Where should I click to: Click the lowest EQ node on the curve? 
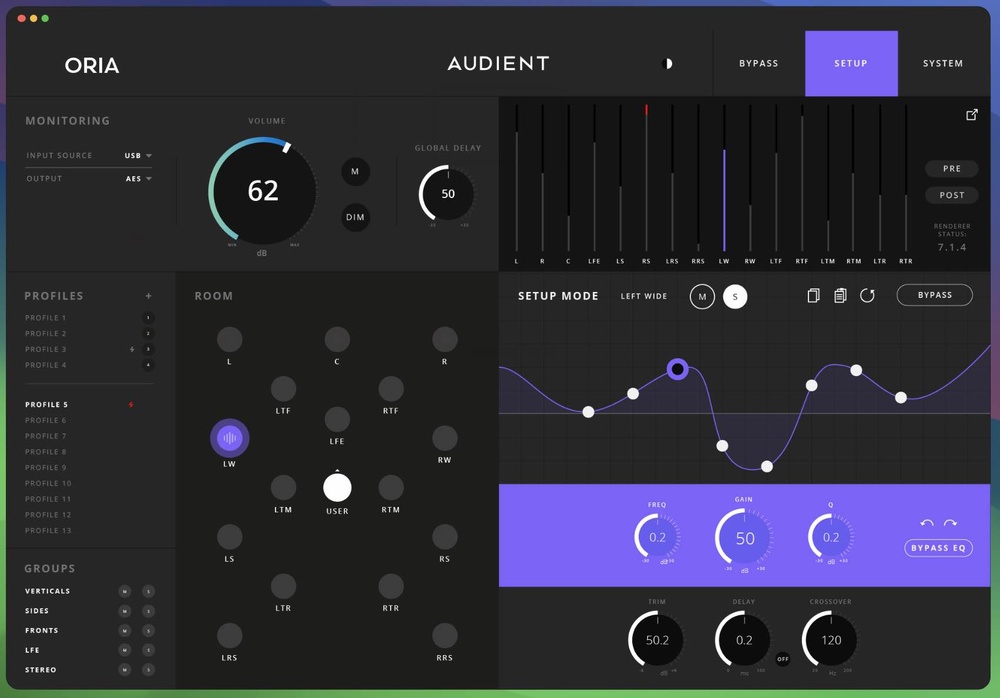(x=767, y=467)
